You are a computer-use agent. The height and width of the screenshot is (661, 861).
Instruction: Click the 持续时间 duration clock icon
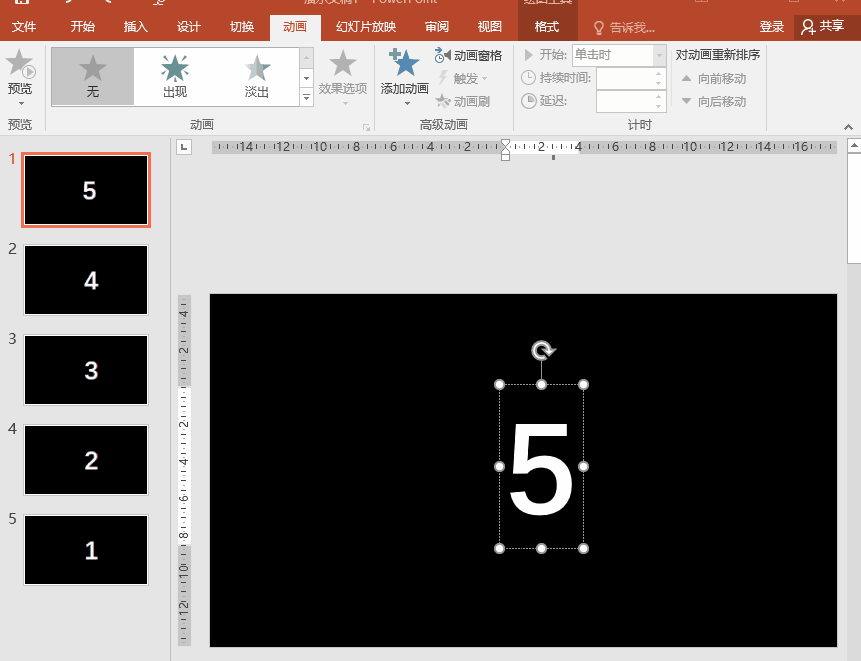click(528, 78)
